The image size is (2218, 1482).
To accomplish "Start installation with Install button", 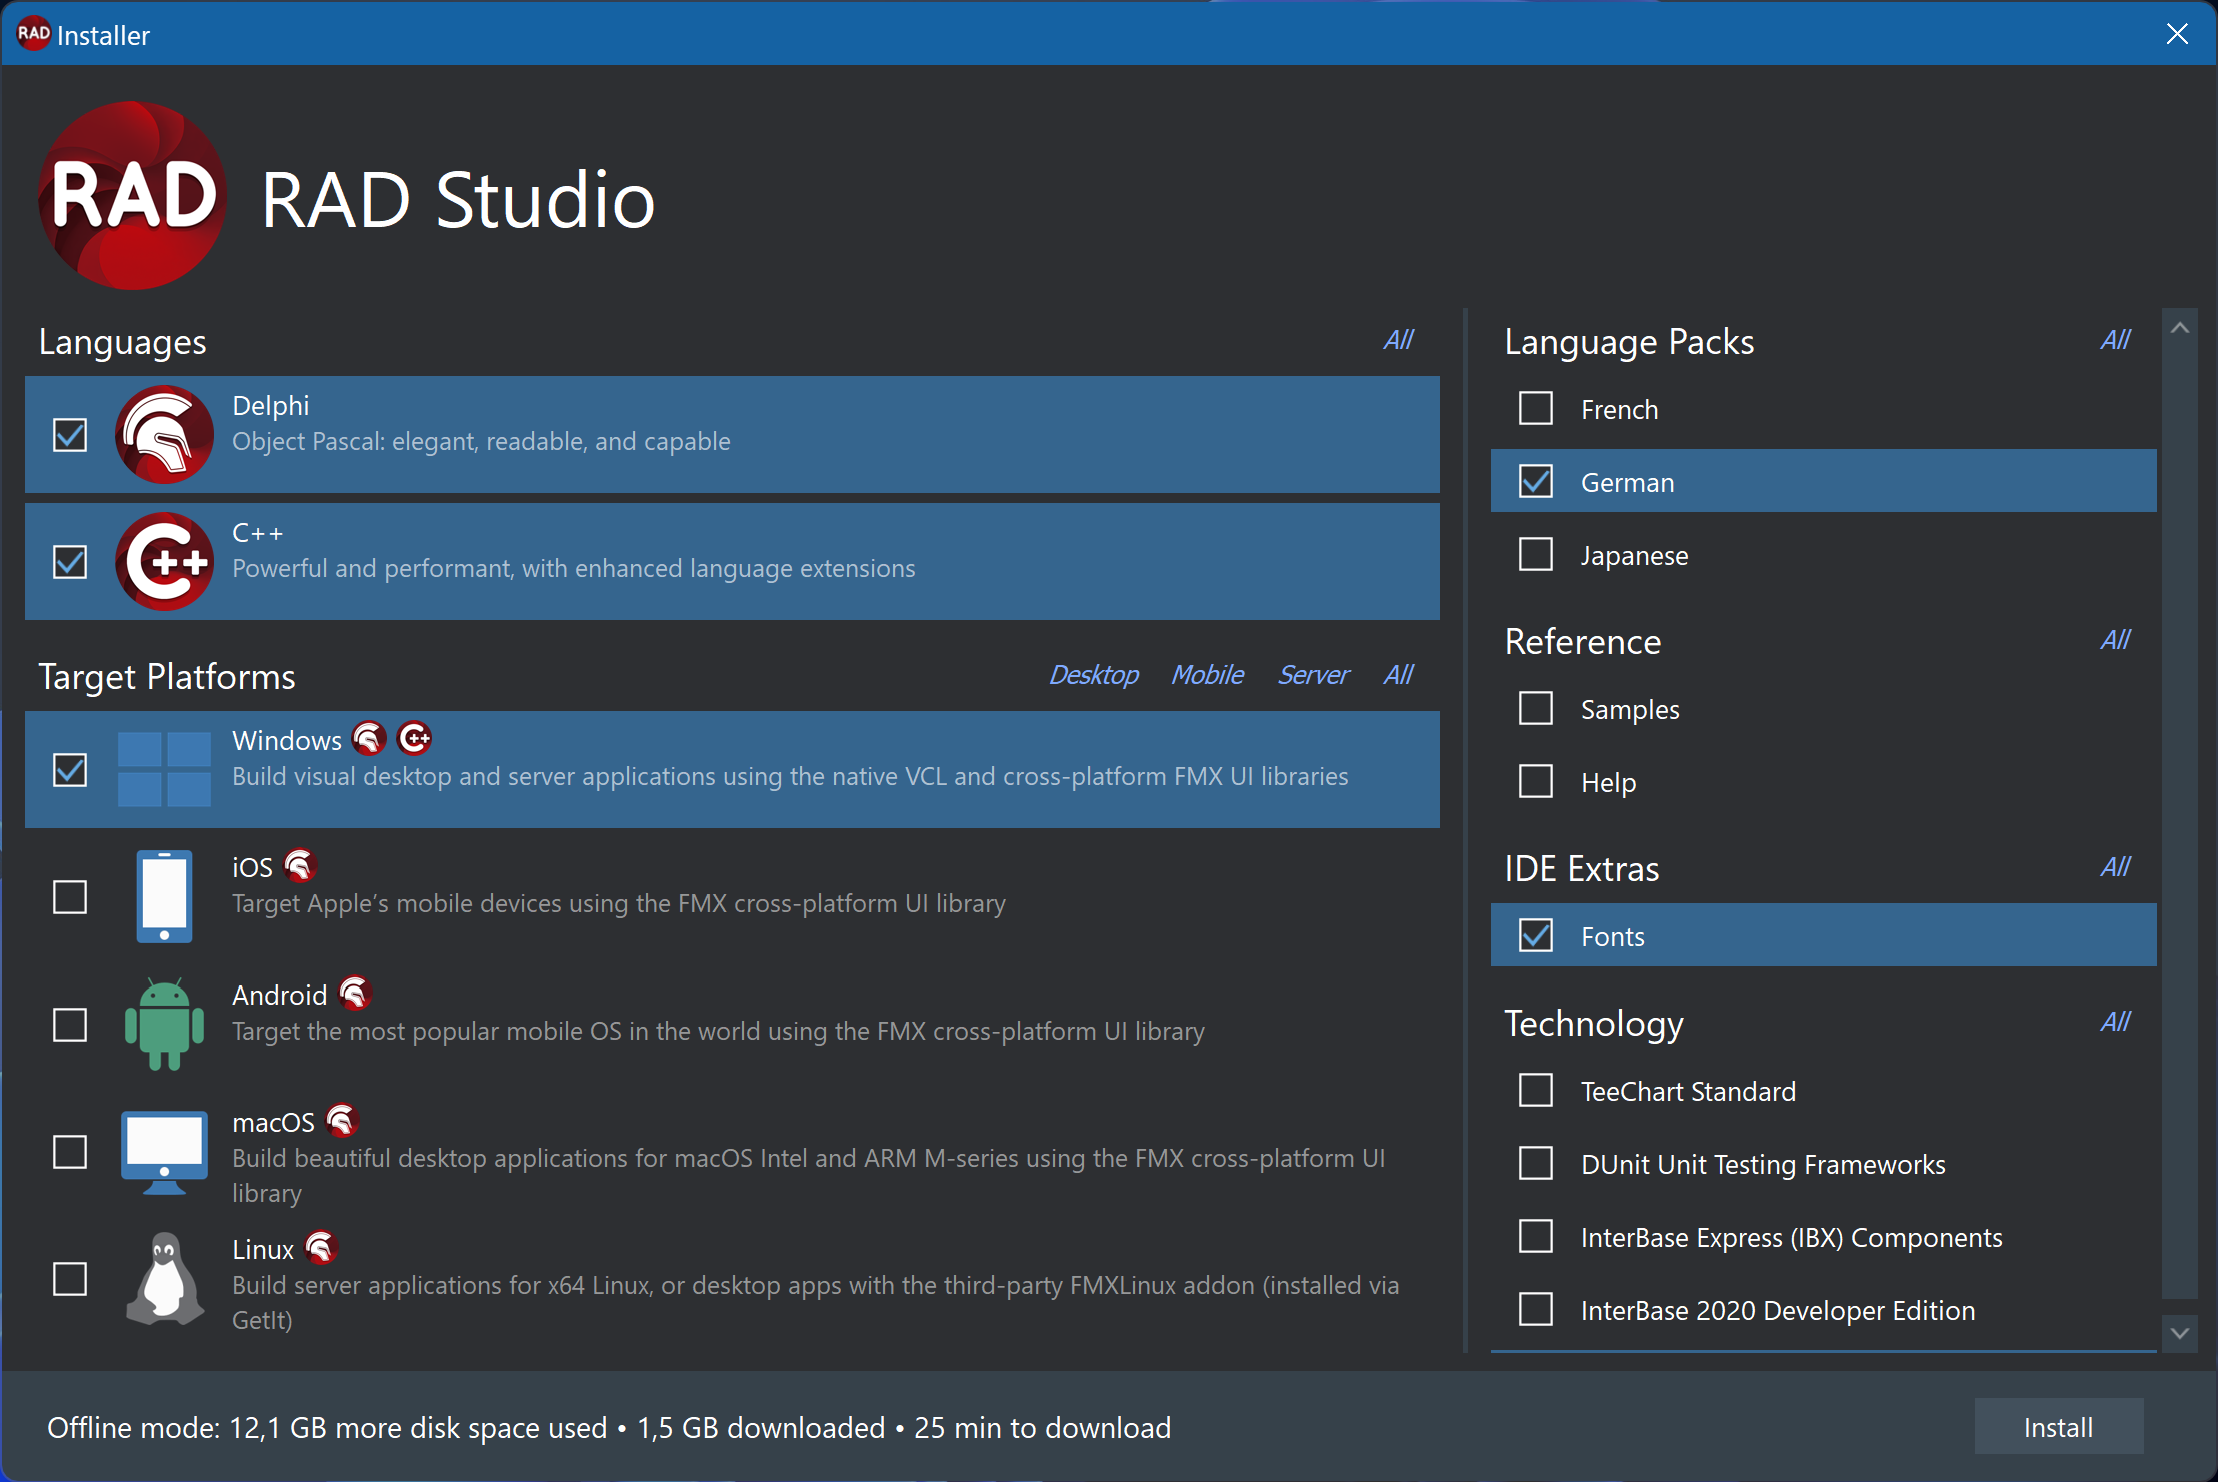I will coord(2058,1427).
